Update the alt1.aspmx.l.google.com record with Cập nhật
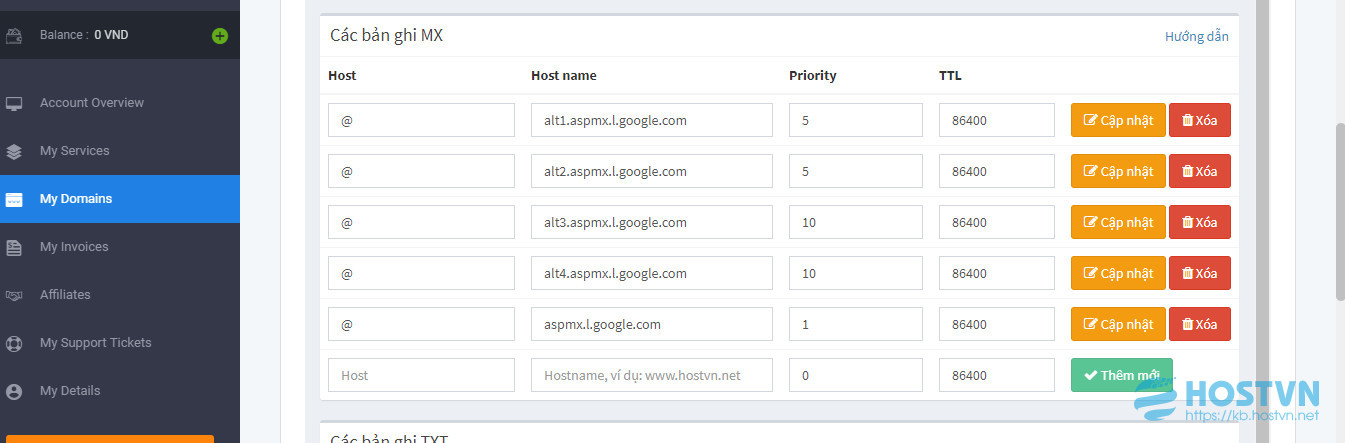Viewport: 1345px width, 443px height. pyautogui.click(x=1118, y=120)
